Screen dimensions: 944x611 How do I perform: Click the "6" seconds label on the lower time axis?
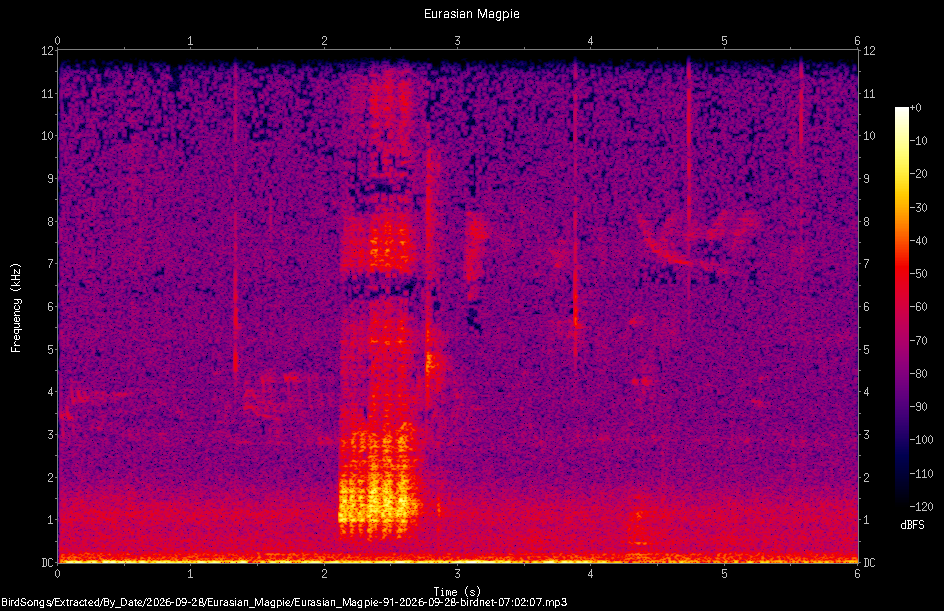[857, 574]
